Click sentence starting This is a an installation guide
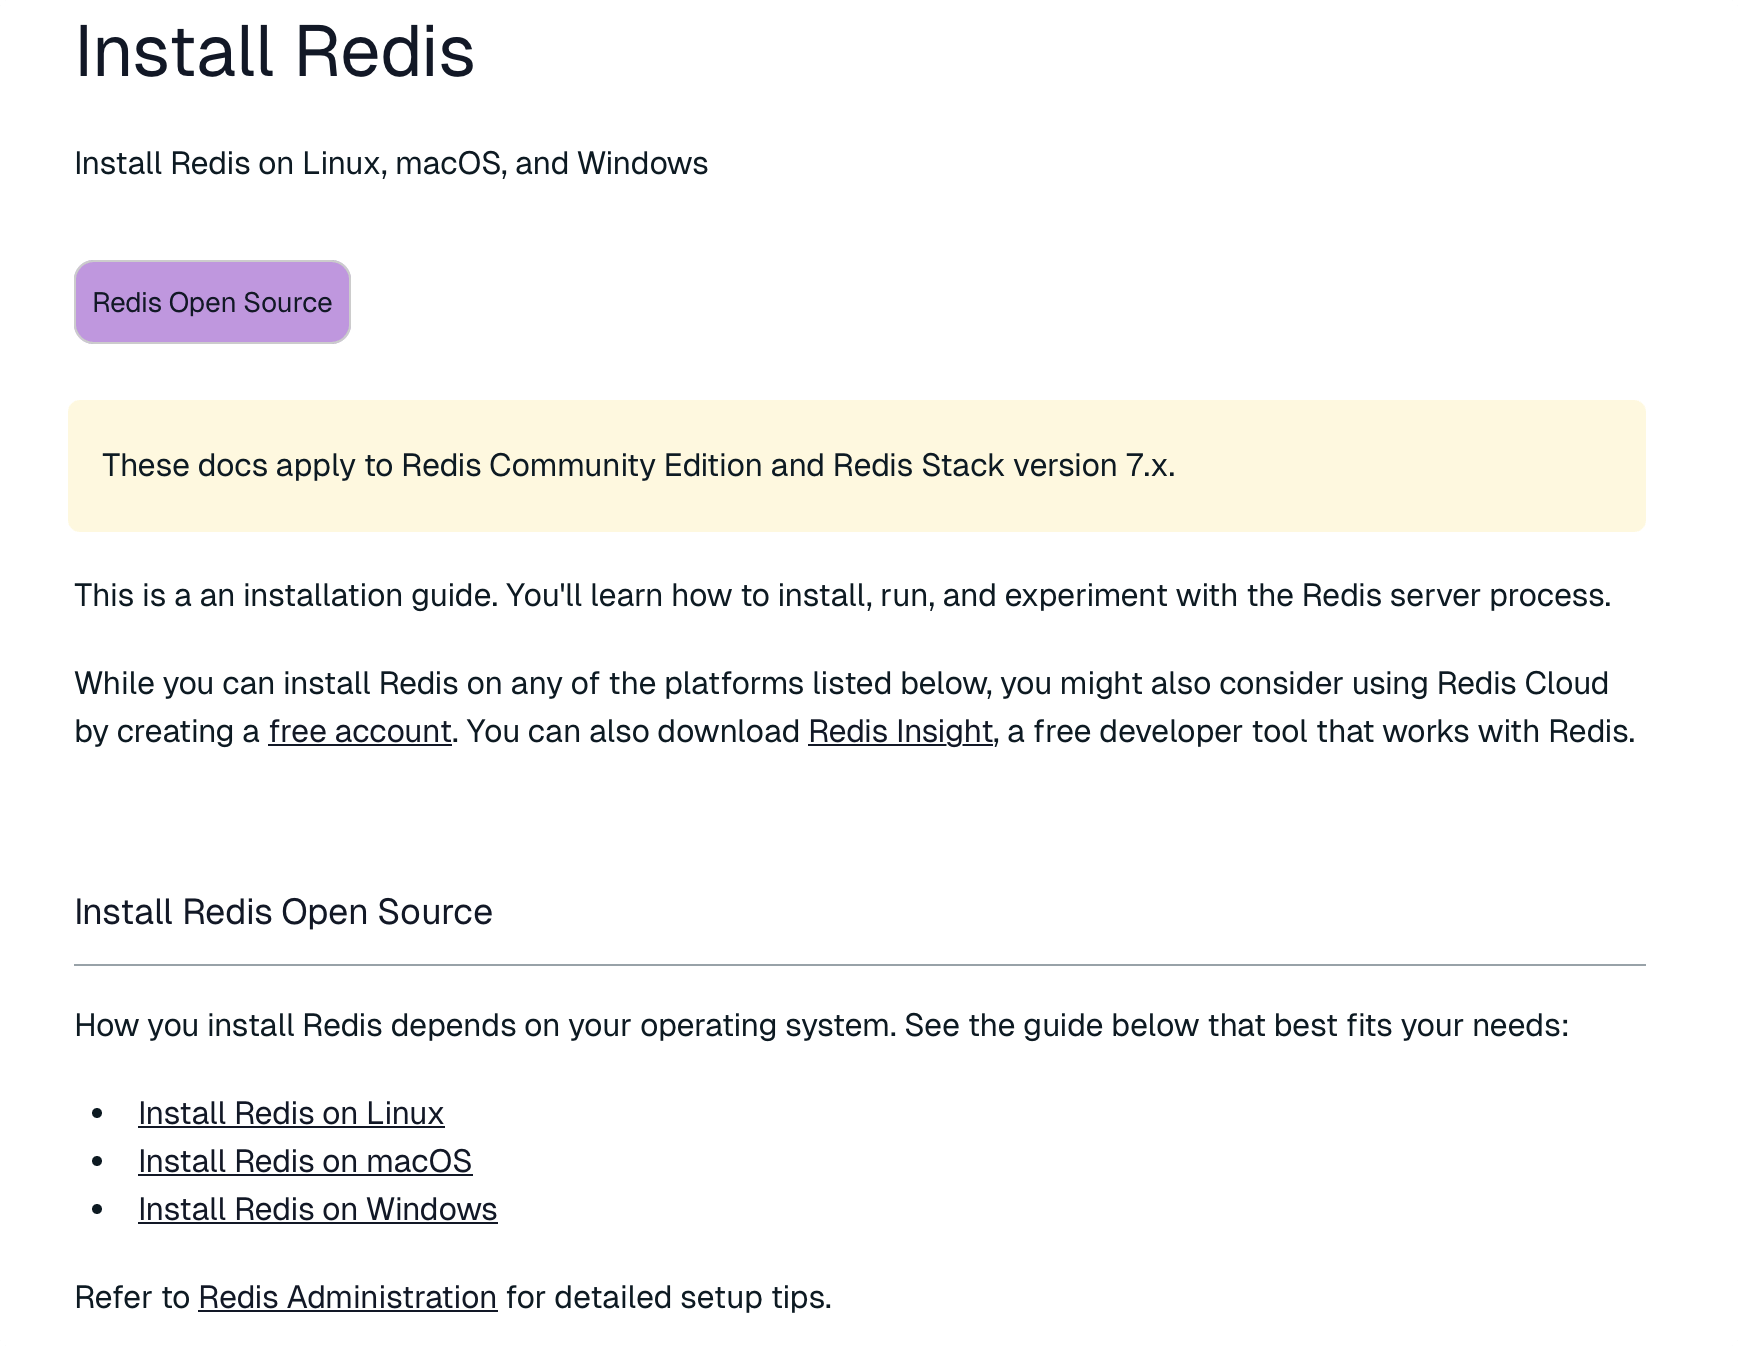The width and height of the screenshot is (1738, 1346). click(843, 596)
